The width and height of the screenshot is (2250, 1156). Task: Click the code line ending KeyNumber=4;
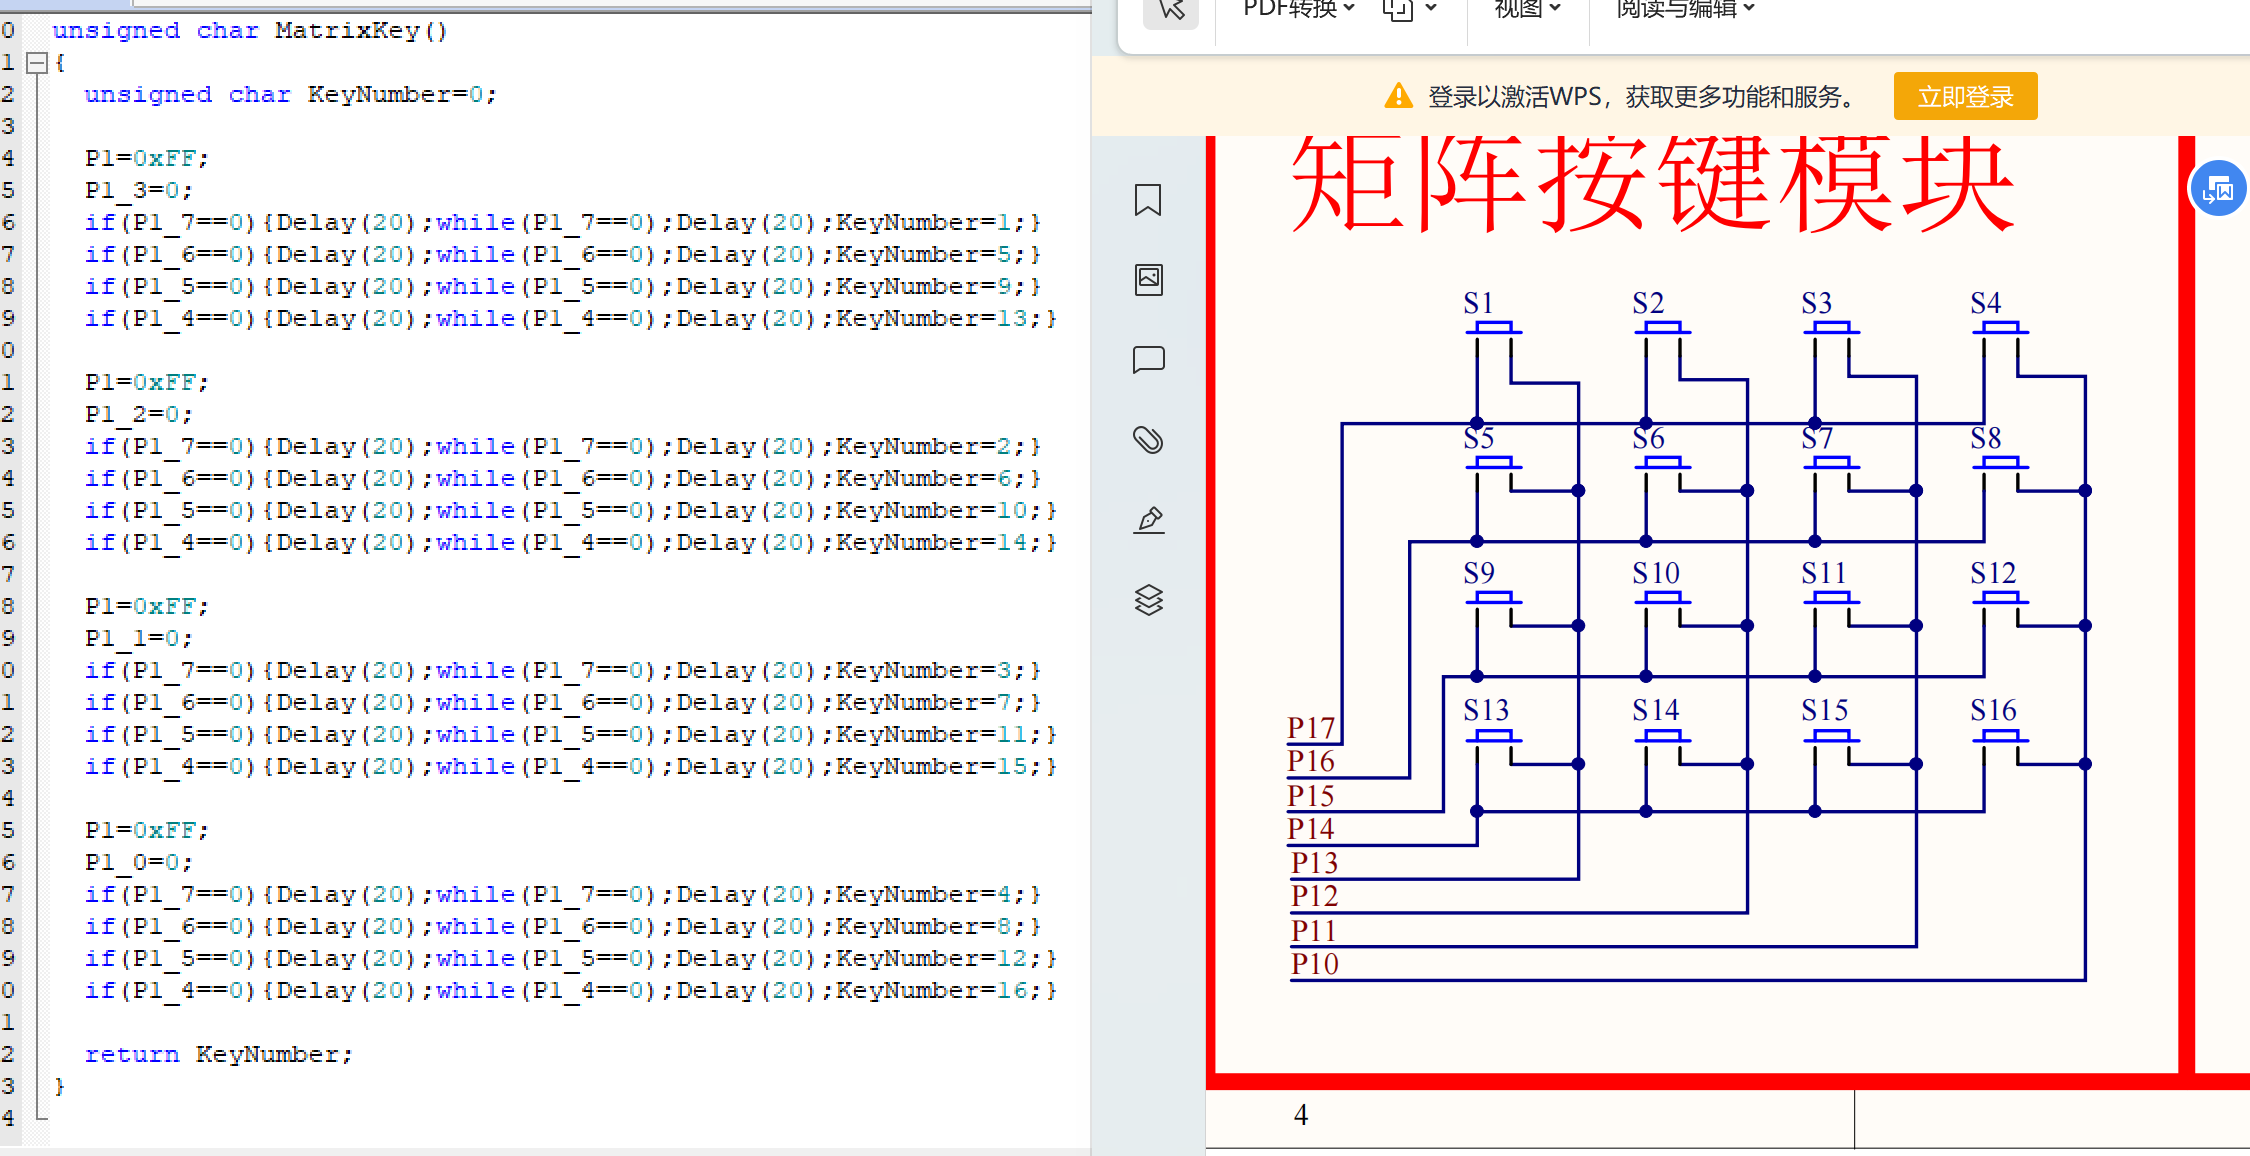tap(563, 895)
